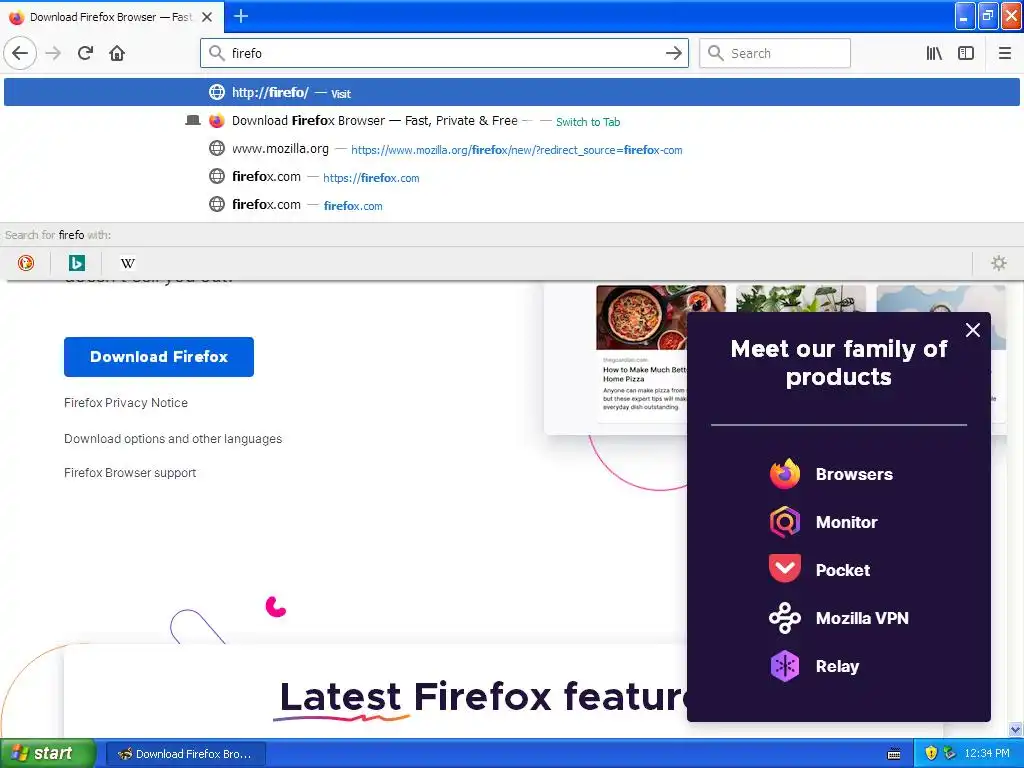Open the Library icon in toolbar
Image resolution: width=1024 pixels, height=768 pixels.
point(934,53)
